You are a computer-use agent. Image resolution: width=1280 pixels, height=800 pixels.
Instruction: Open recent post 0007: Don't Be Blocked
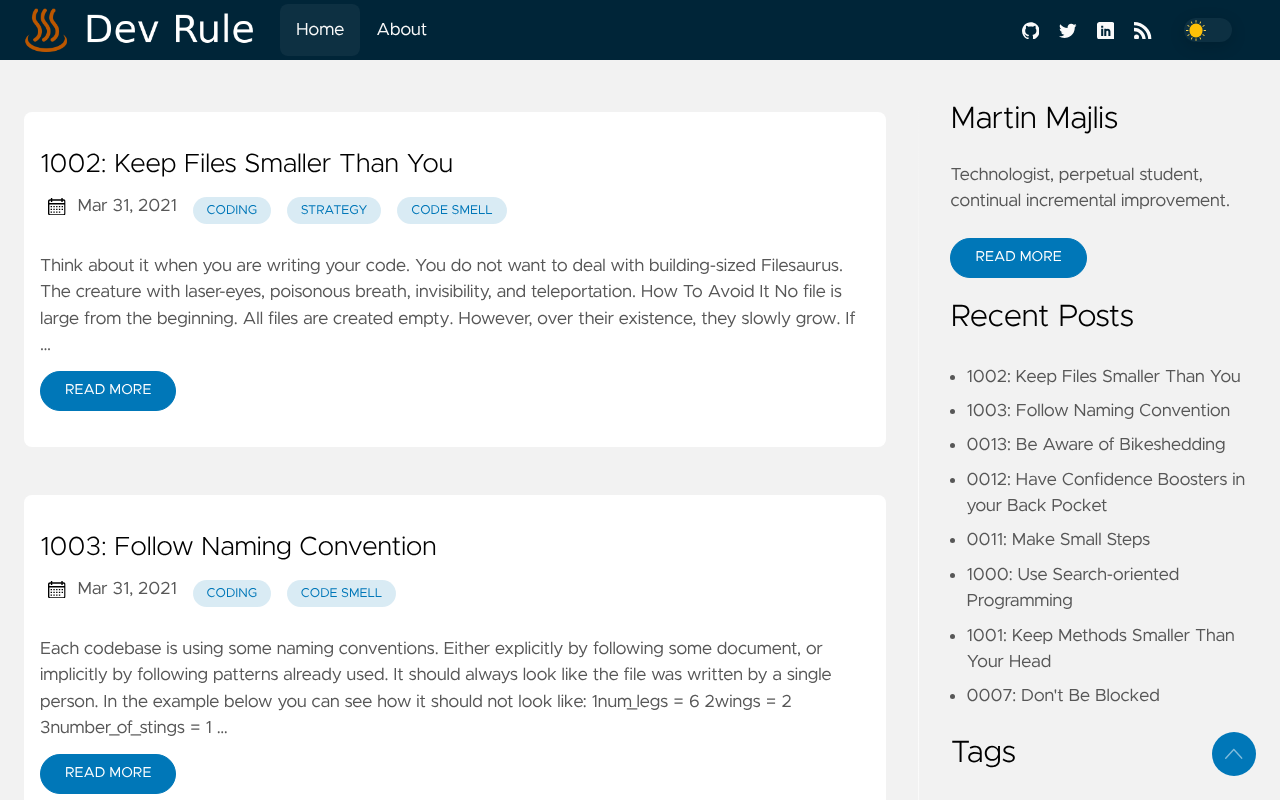(x=1063, y=696)
